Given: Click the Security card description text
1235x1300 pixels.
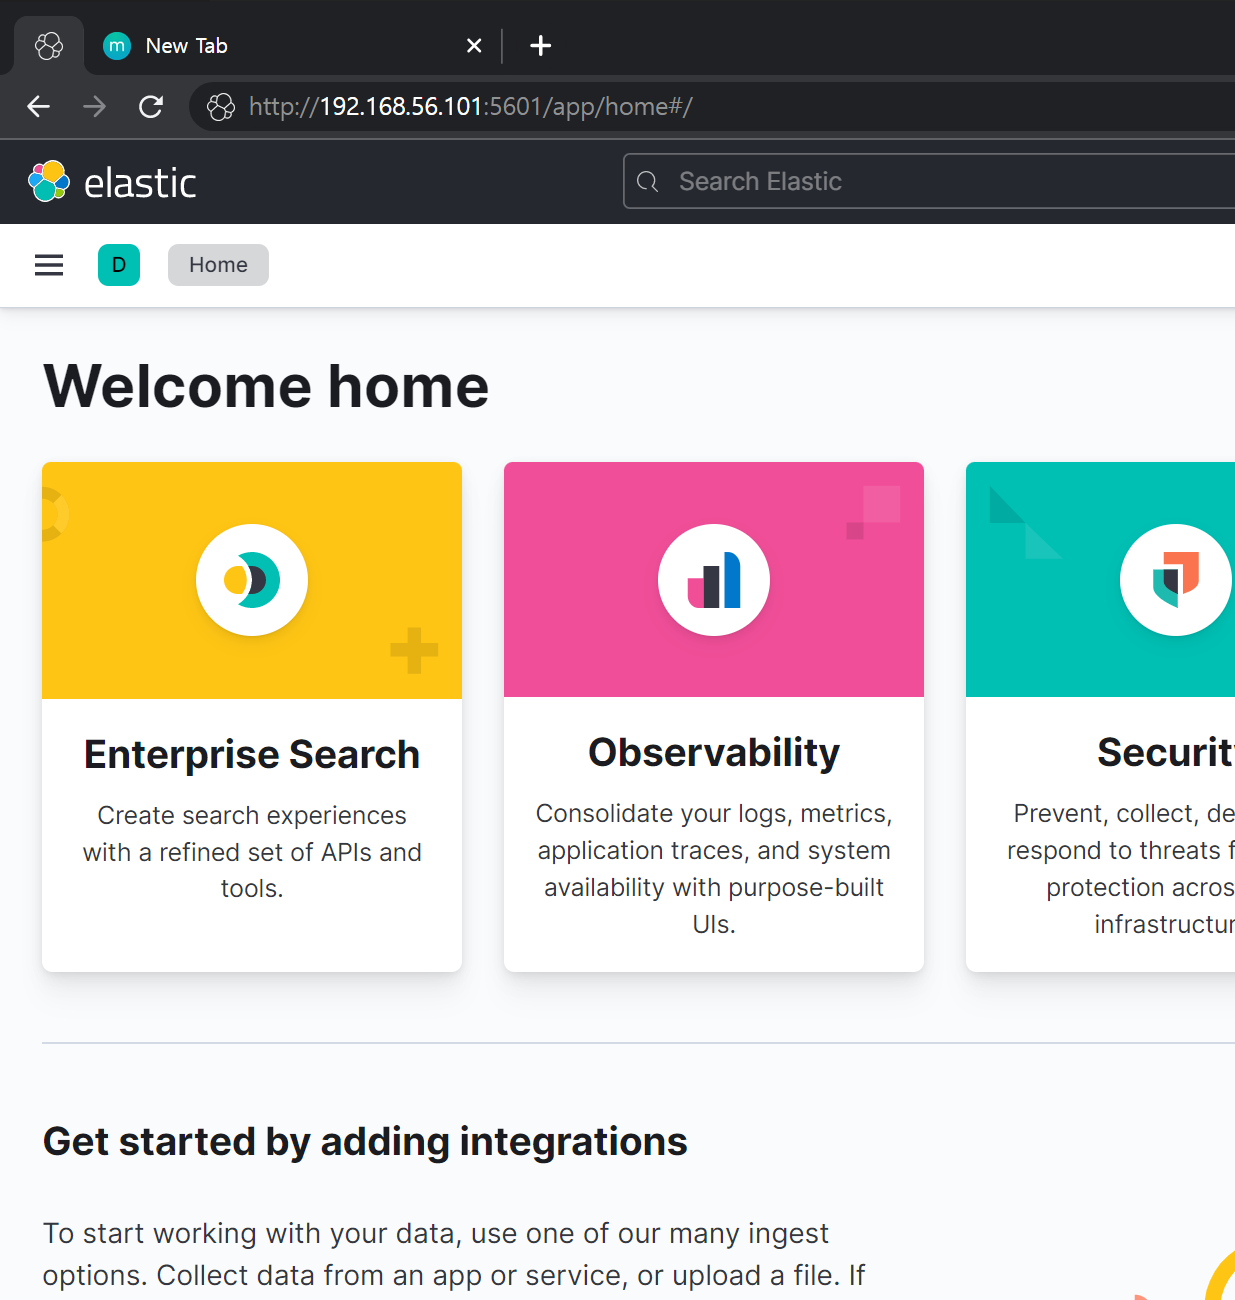Looking at the screenshot, I should [1121, 868].
